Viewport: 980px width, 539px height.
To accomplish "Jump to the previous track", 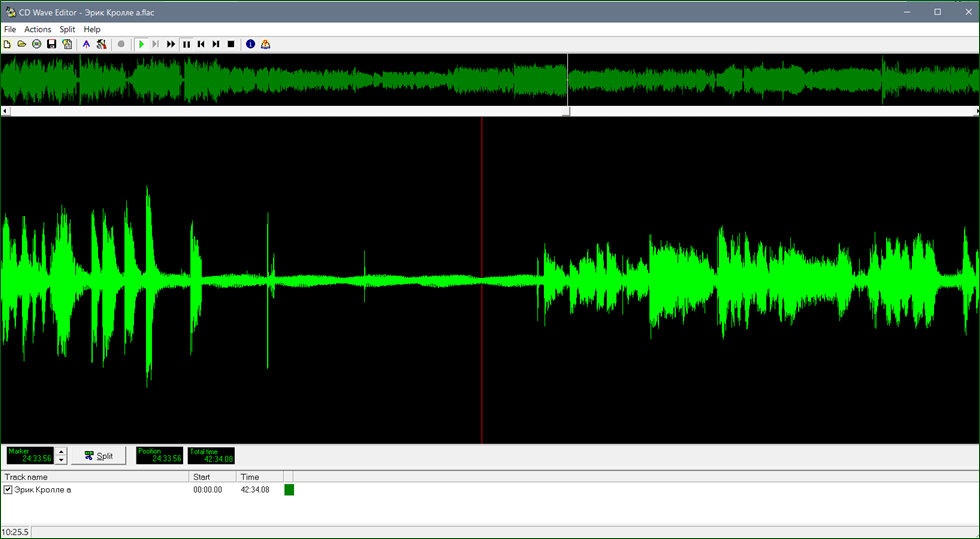I will point(201,44).
